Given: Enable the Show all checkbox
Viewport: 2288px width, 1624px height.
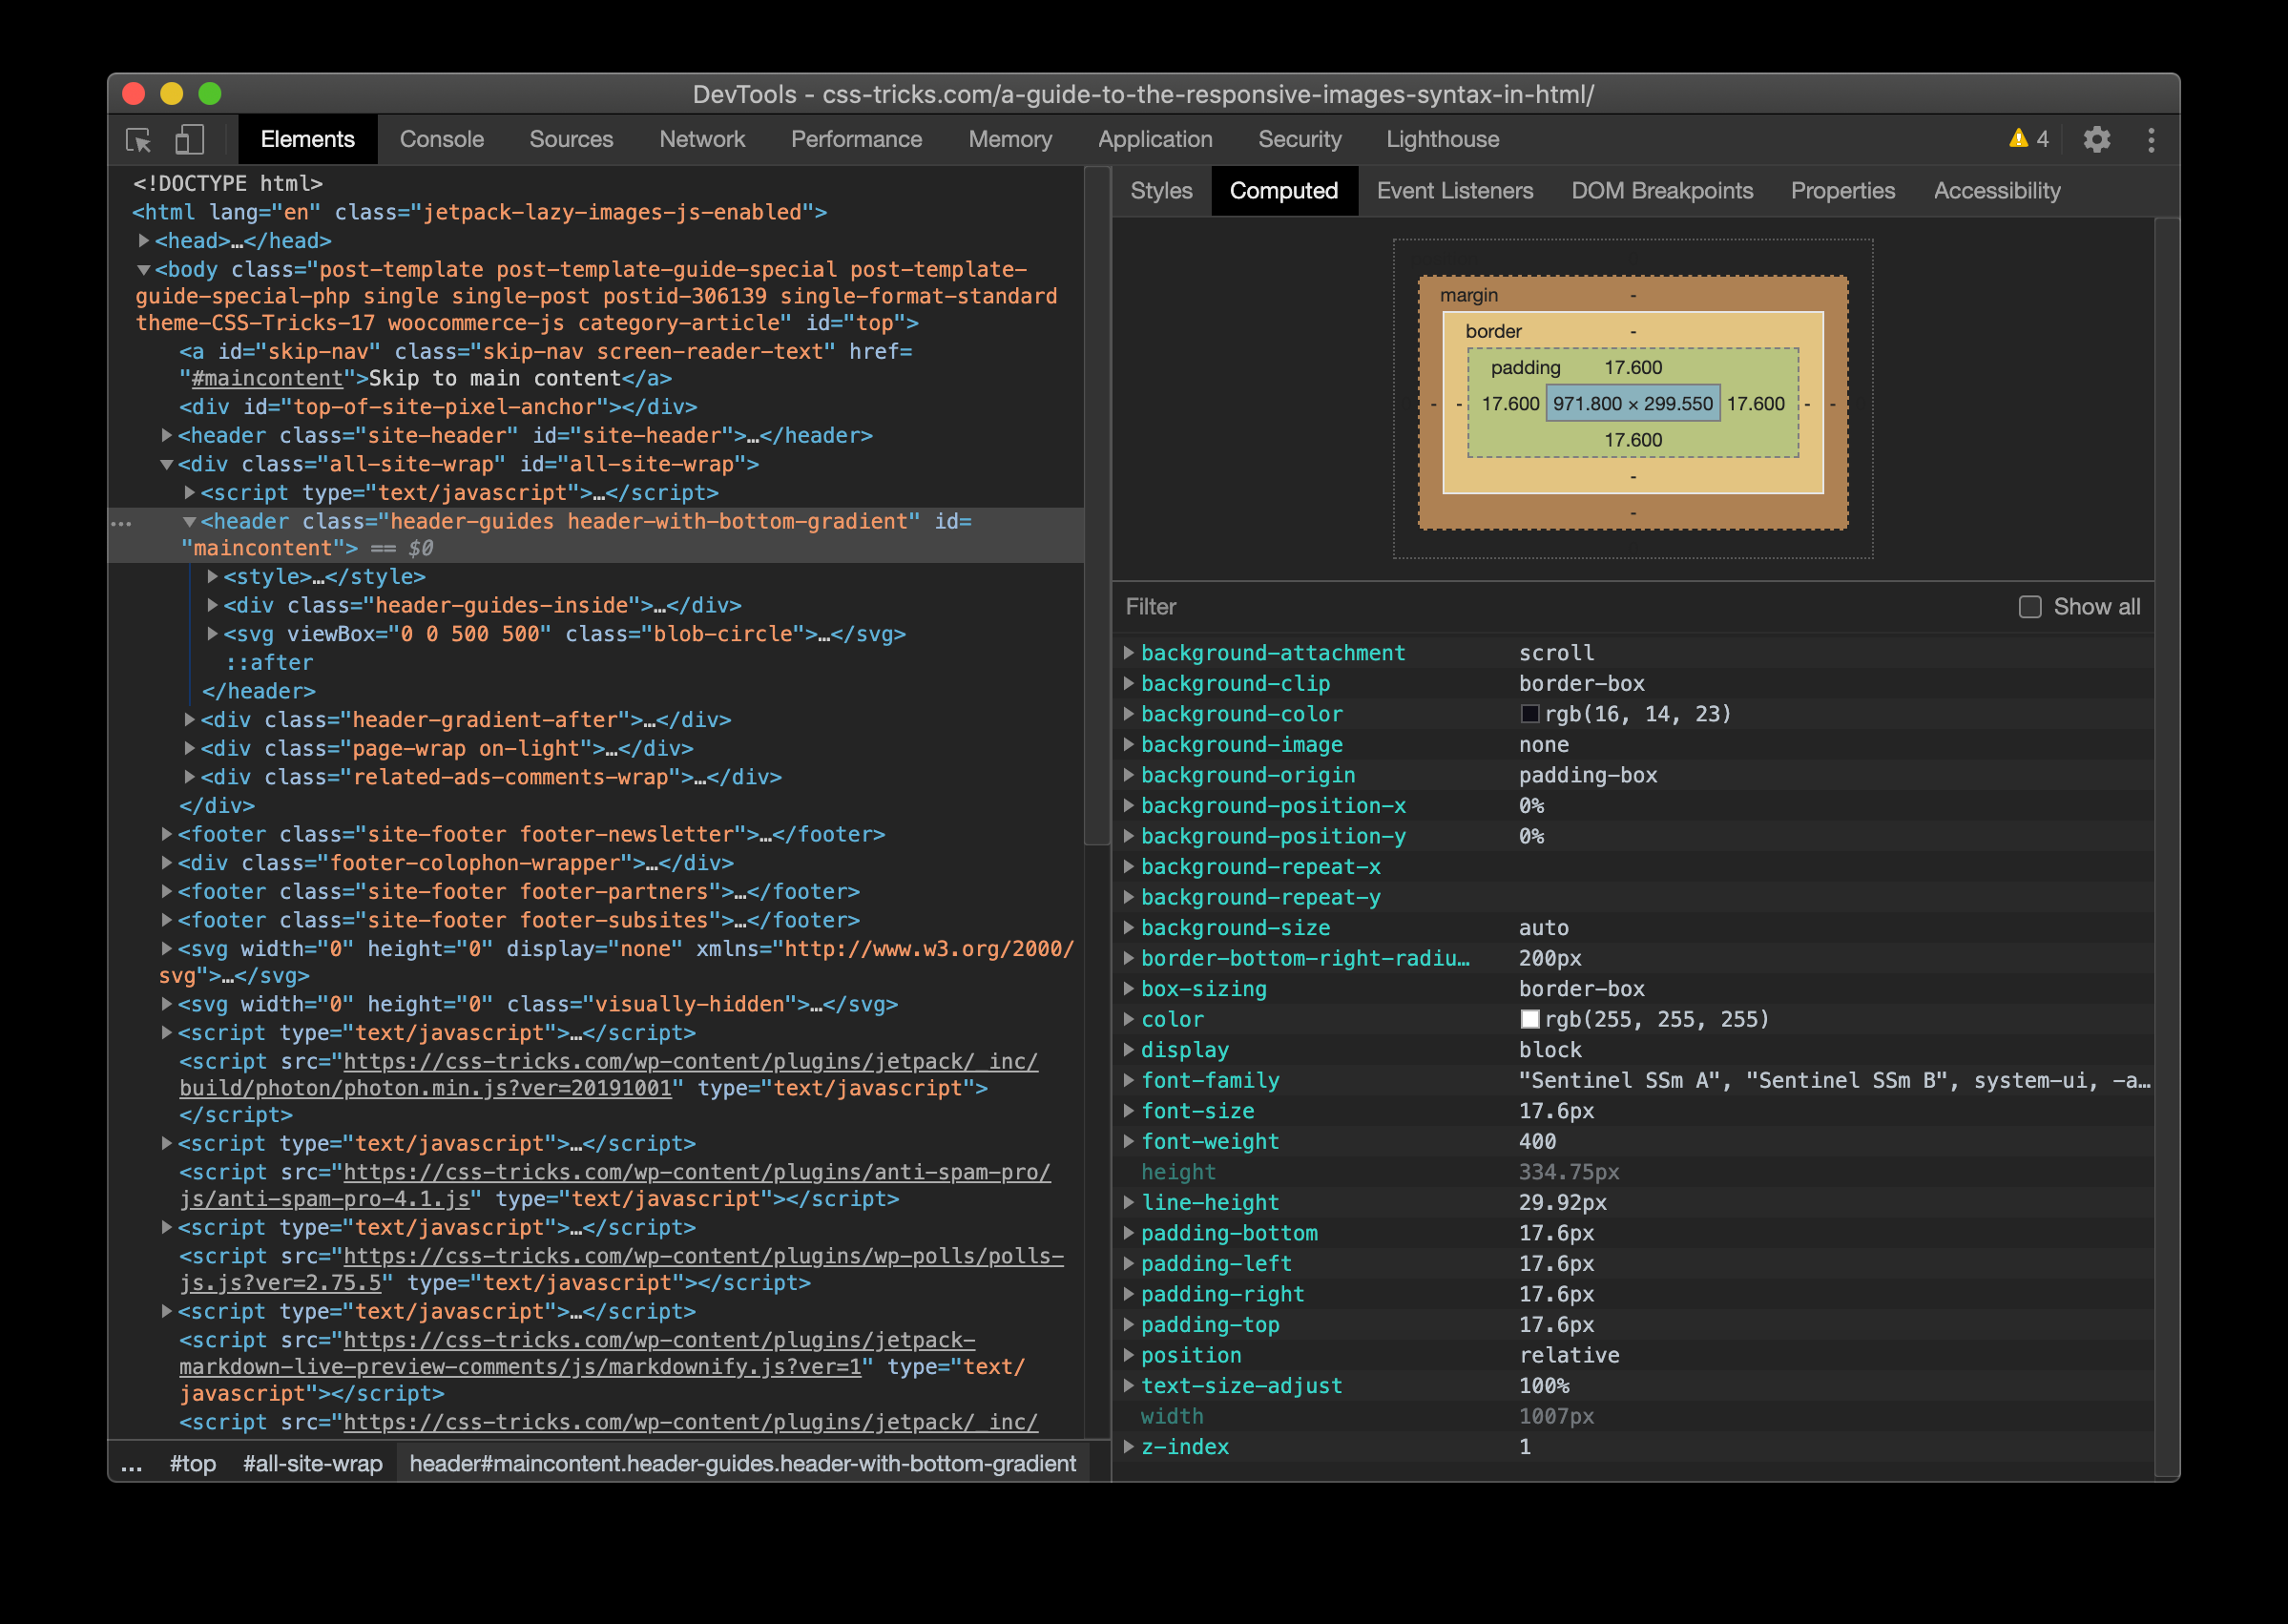Looking at the screenshot, I should coord(2029,607).
